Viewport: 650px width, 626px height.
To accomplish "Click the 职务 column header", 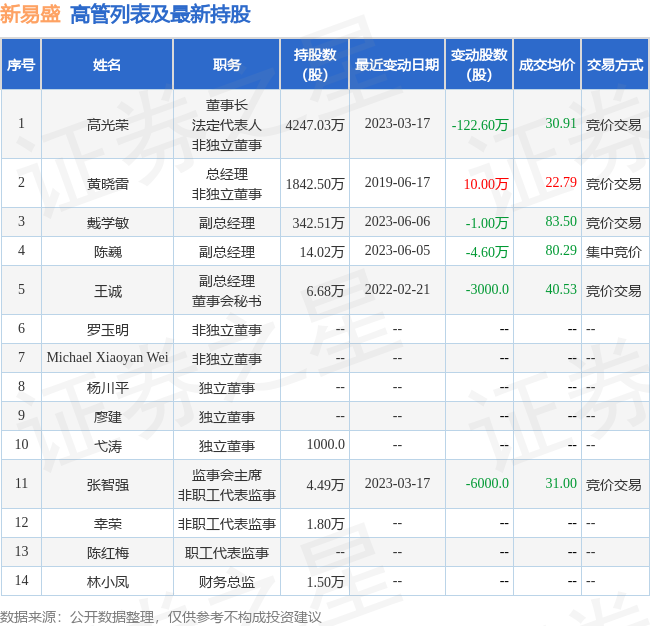I will [227, 65].
